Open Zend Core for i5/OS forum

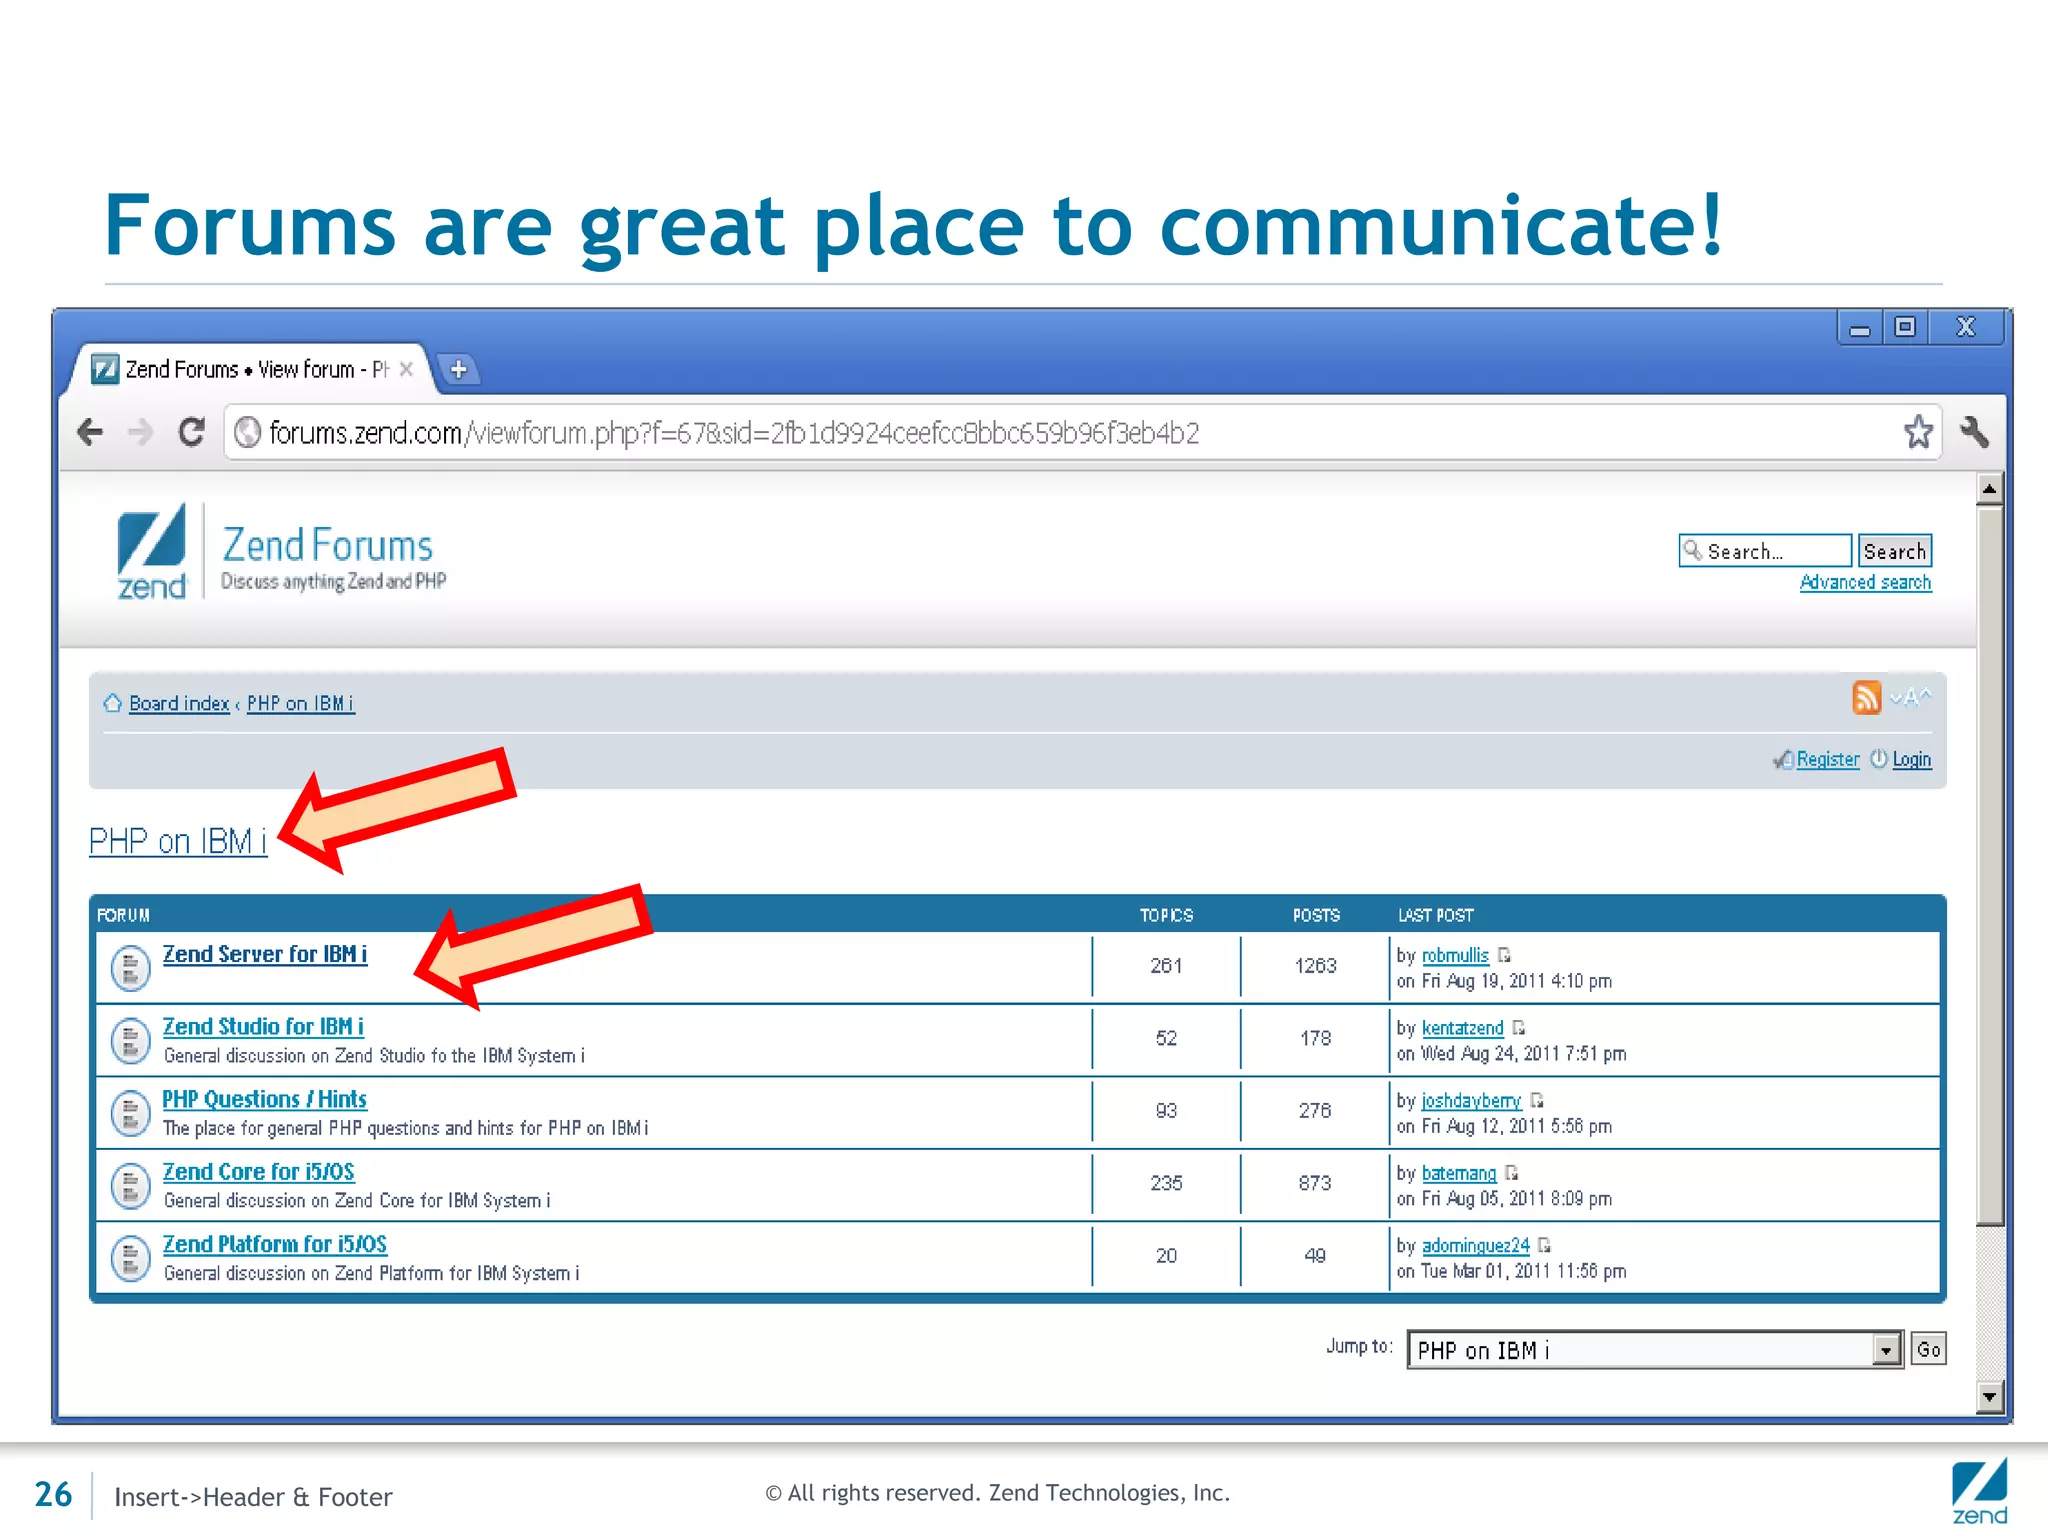pos(259,1172)
